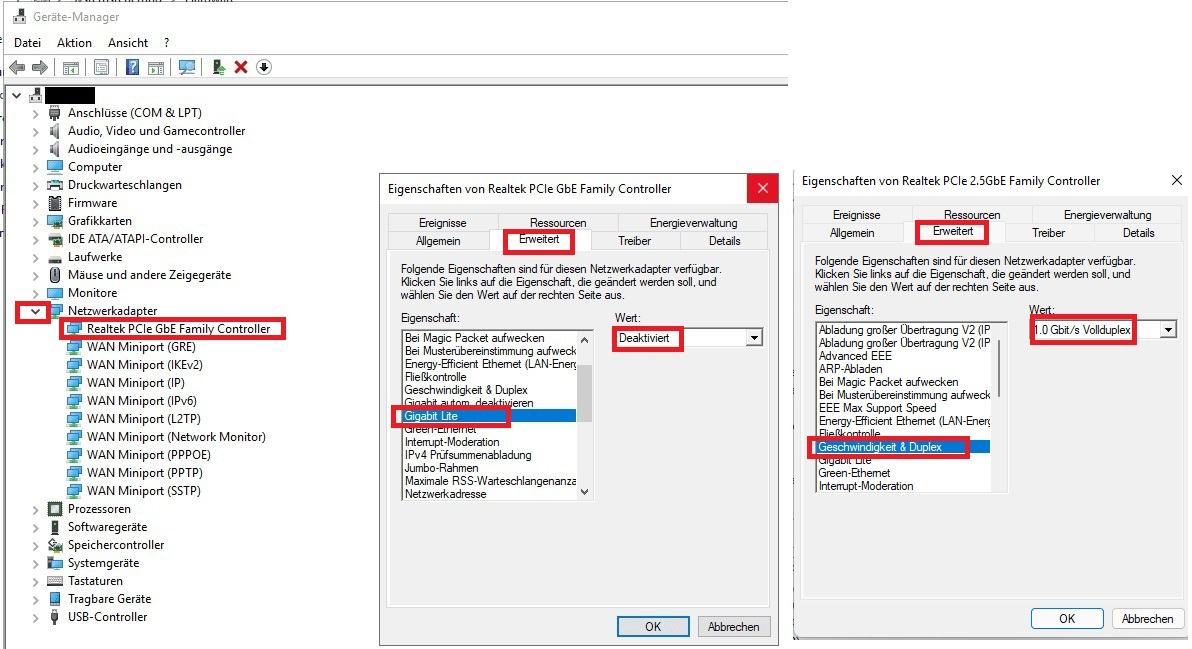Open the Properties sheet toolbar icon
Screen dimensions: 1192x649
coord(101,68)
